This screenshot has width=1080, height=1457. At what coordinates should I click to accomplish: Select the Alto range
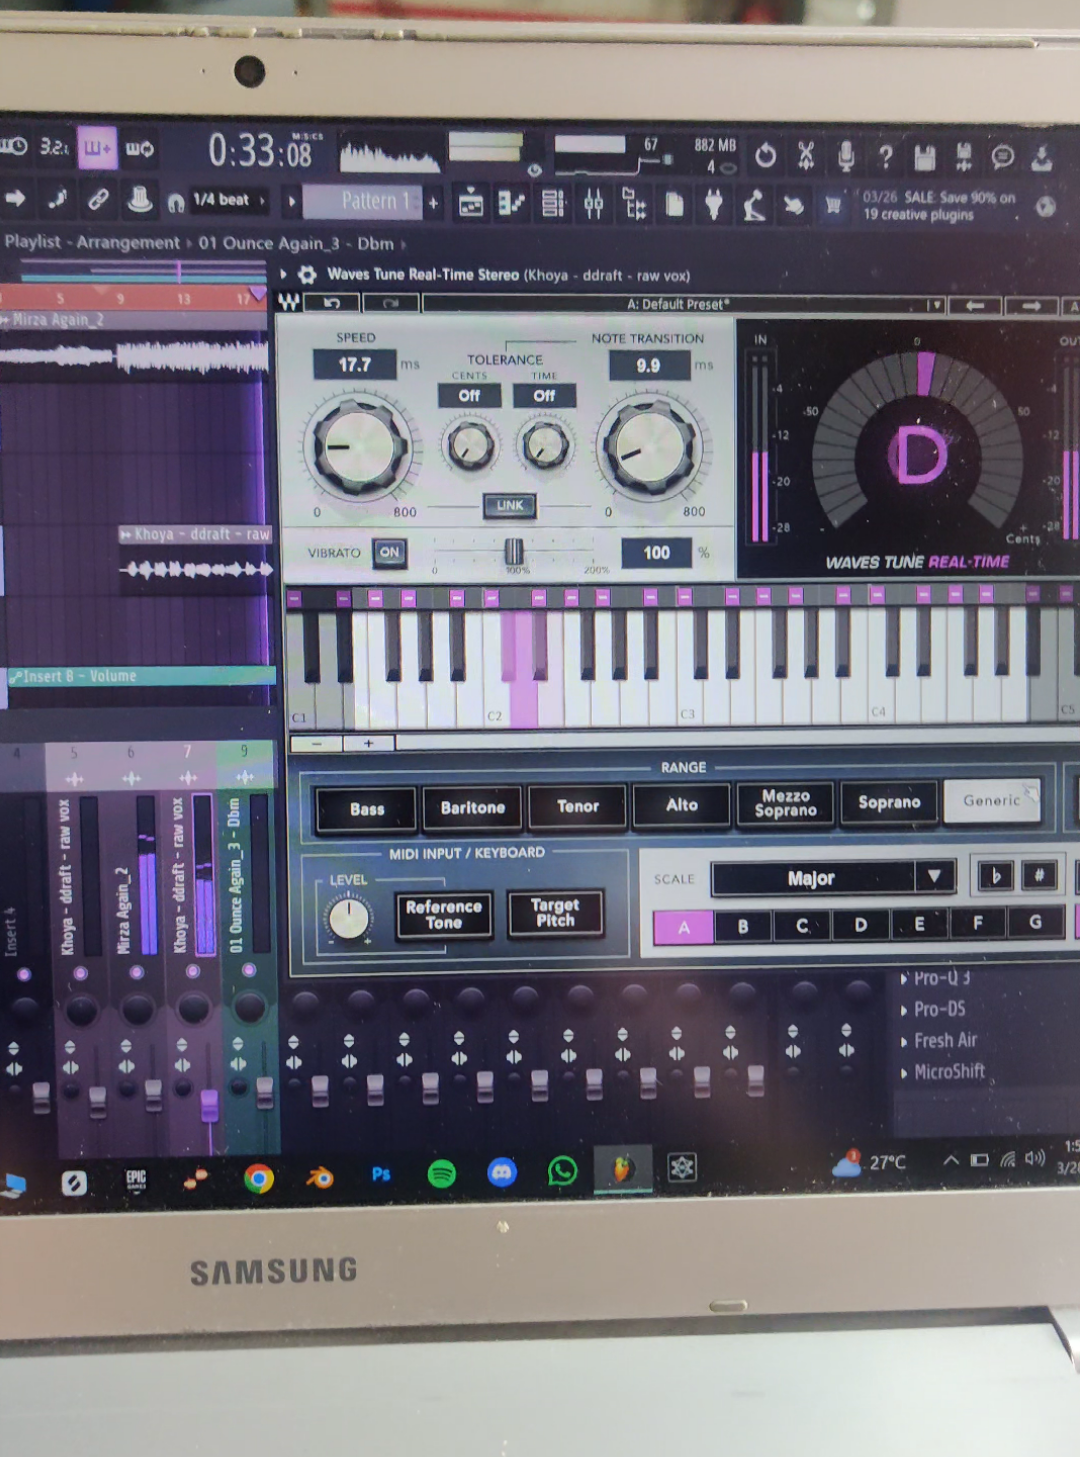(x=682, y=804)
